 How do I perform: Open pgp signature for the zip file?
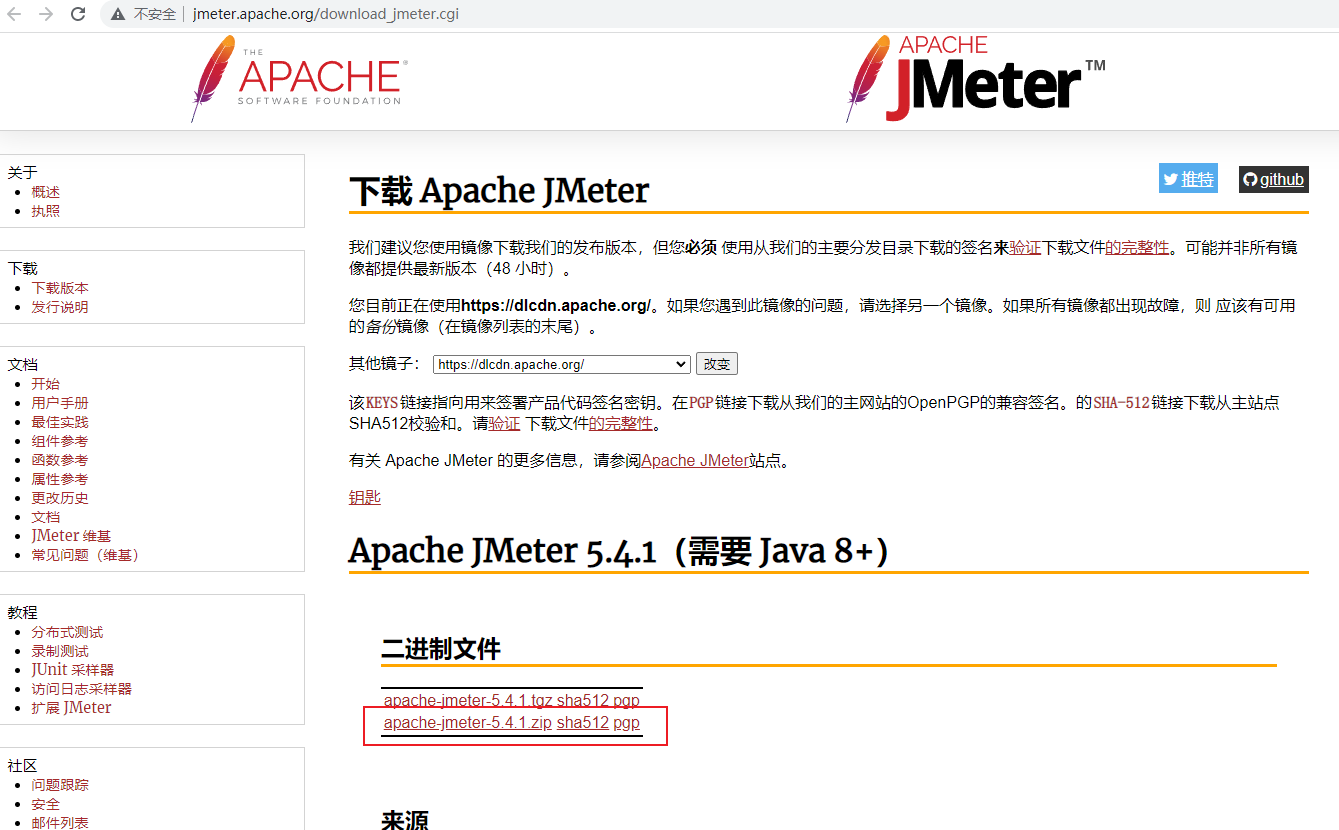pos(627,723)
